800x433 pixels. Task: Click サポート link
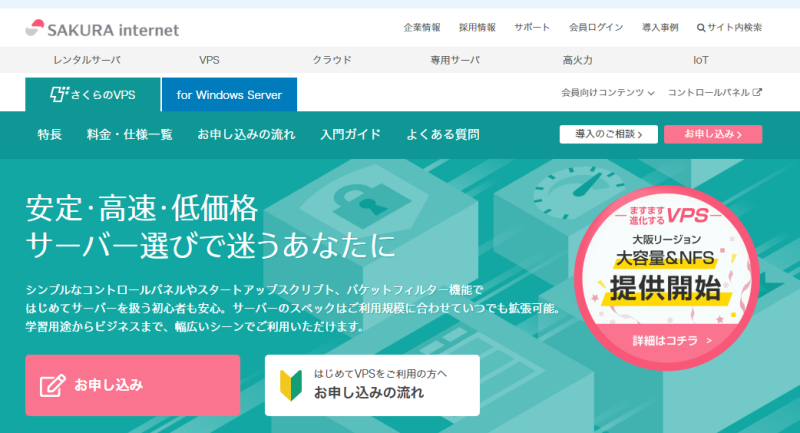click(532, 28)
